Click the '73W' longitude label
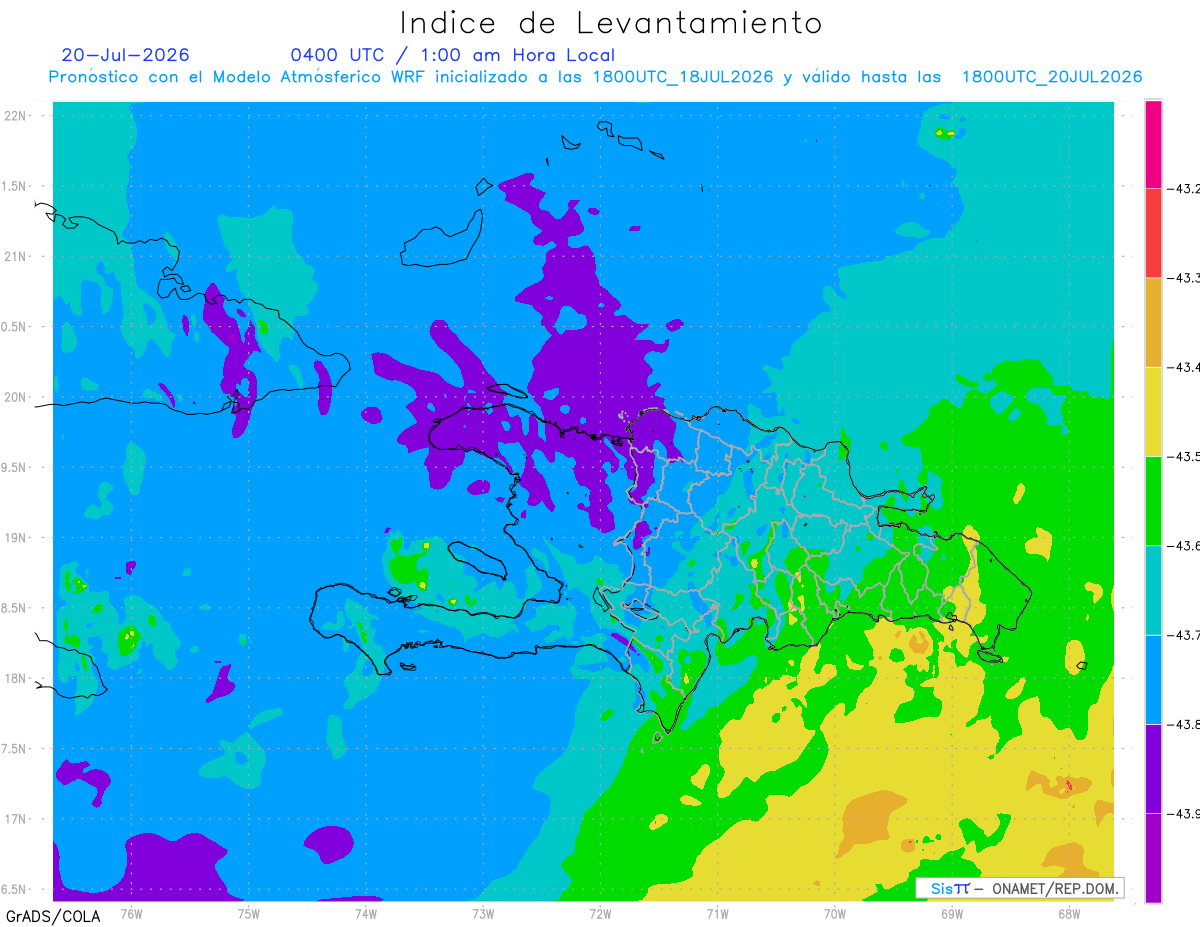Viewport: 1200px width, 927px height. 483,913
